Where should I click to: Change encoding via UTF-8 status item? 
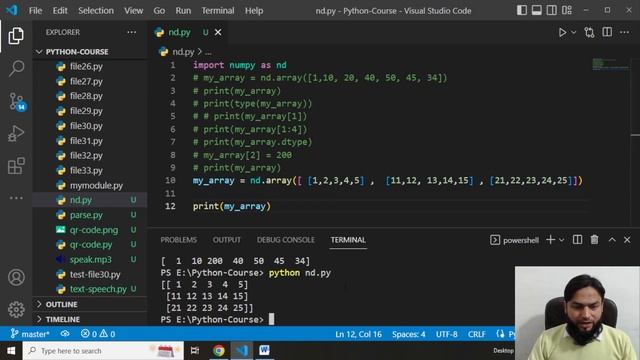pos(447,334)
